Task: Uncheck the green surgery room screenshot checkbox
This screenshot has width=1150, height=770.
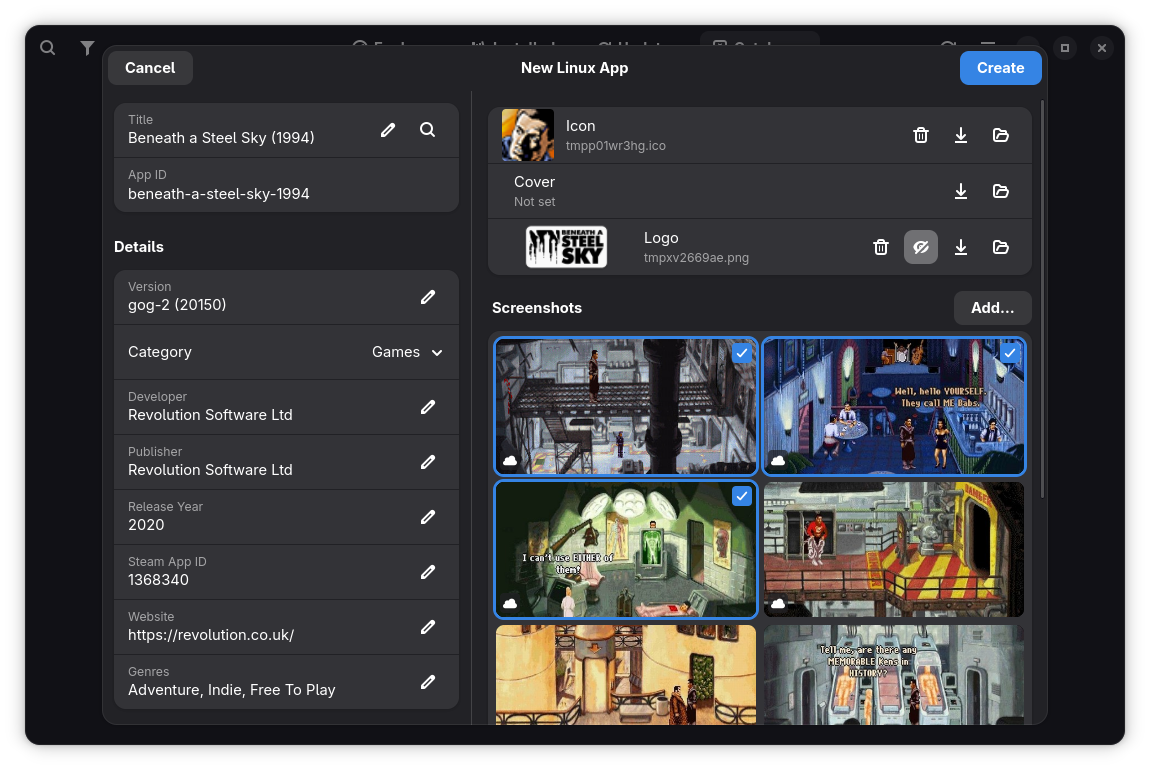Action: [x=741, y=496]
